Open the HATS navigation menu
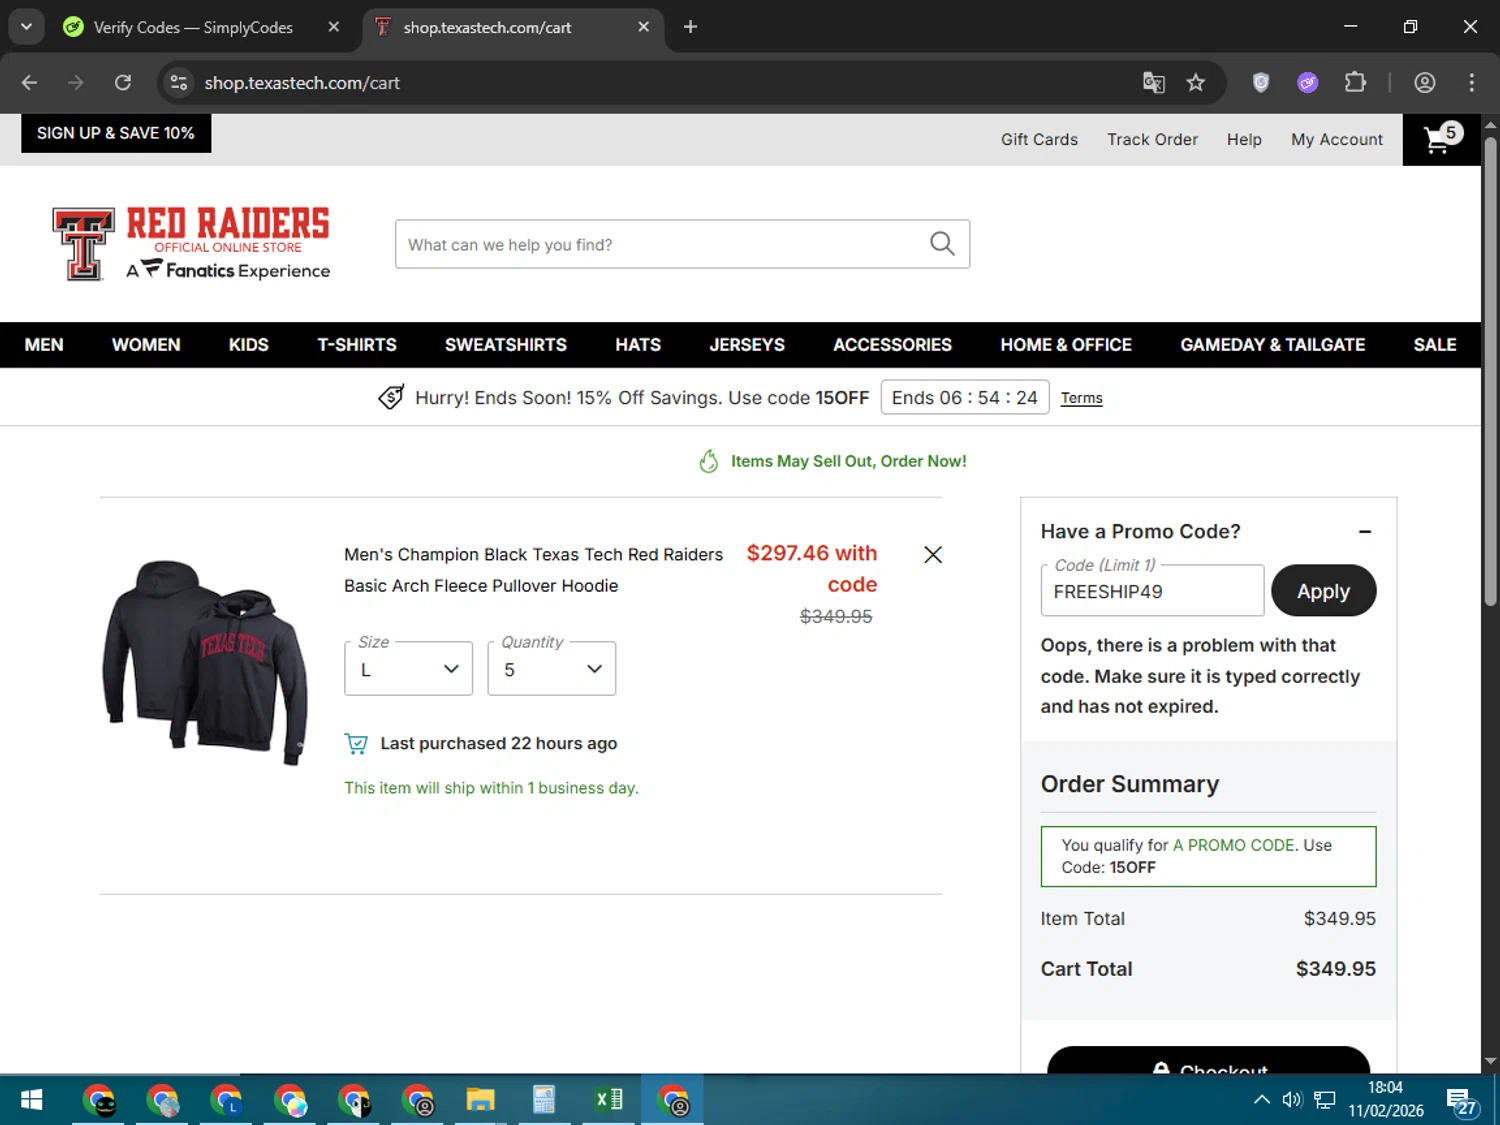This screenshot has width=1500, height=1125. (x=638, y=345)
